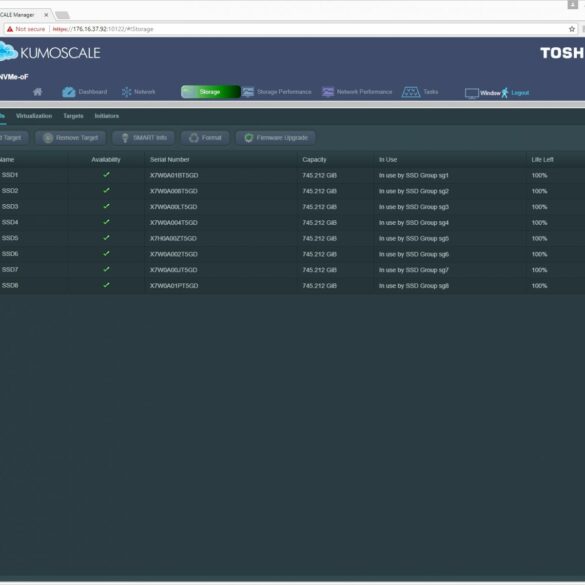Sort by the Life Left column header

(542, 160)
